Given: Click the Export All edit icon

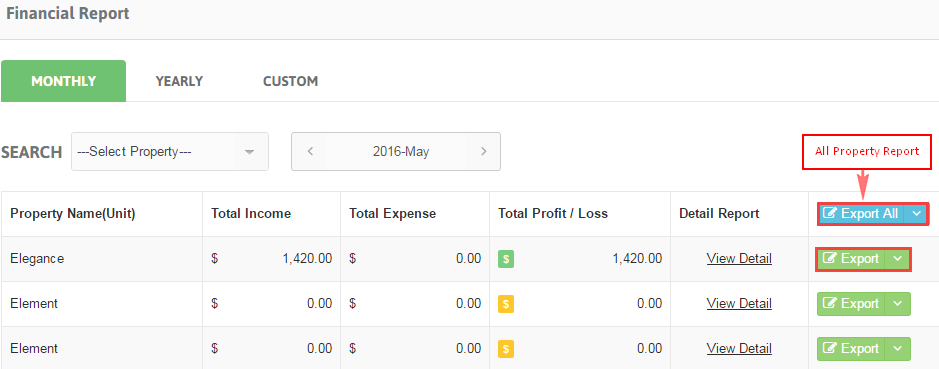Looking at the screenshot, I should [830, 213].
